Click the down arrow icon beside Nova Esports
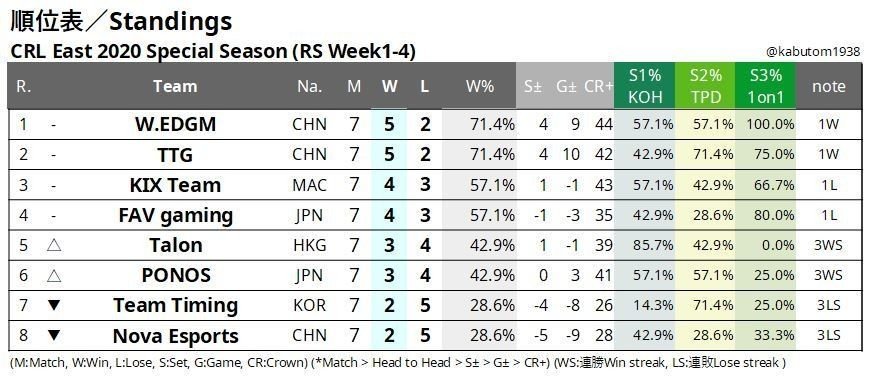The height and width of the screenshot is (377, 870). 54,335
